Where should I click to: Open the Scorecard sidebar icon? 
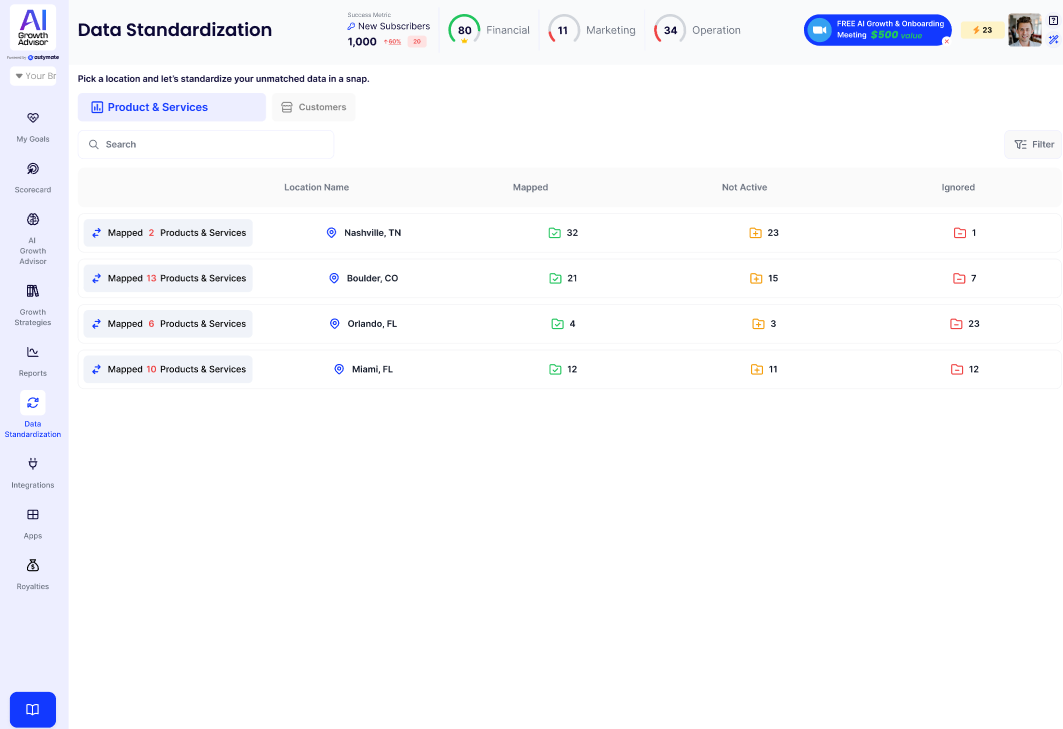coord(32,170)
